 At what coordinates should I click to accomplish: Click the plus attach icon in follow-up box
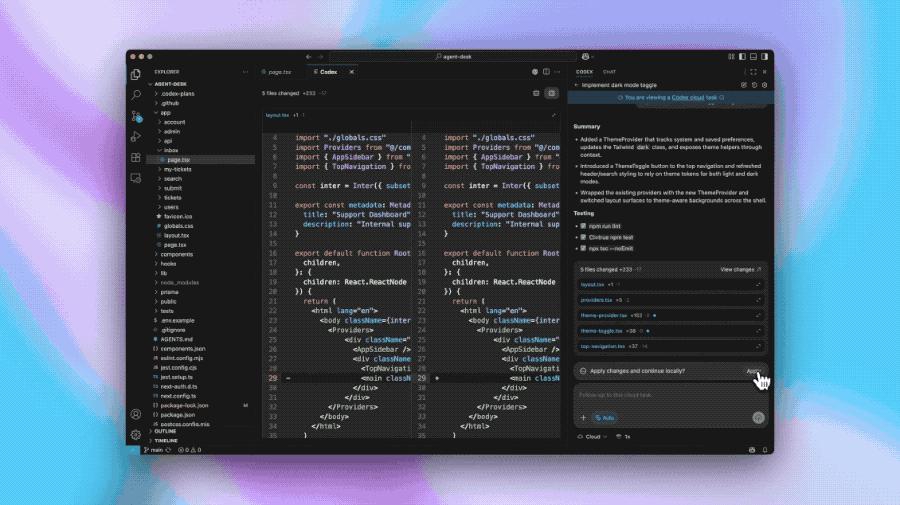[x=583, y=416]
